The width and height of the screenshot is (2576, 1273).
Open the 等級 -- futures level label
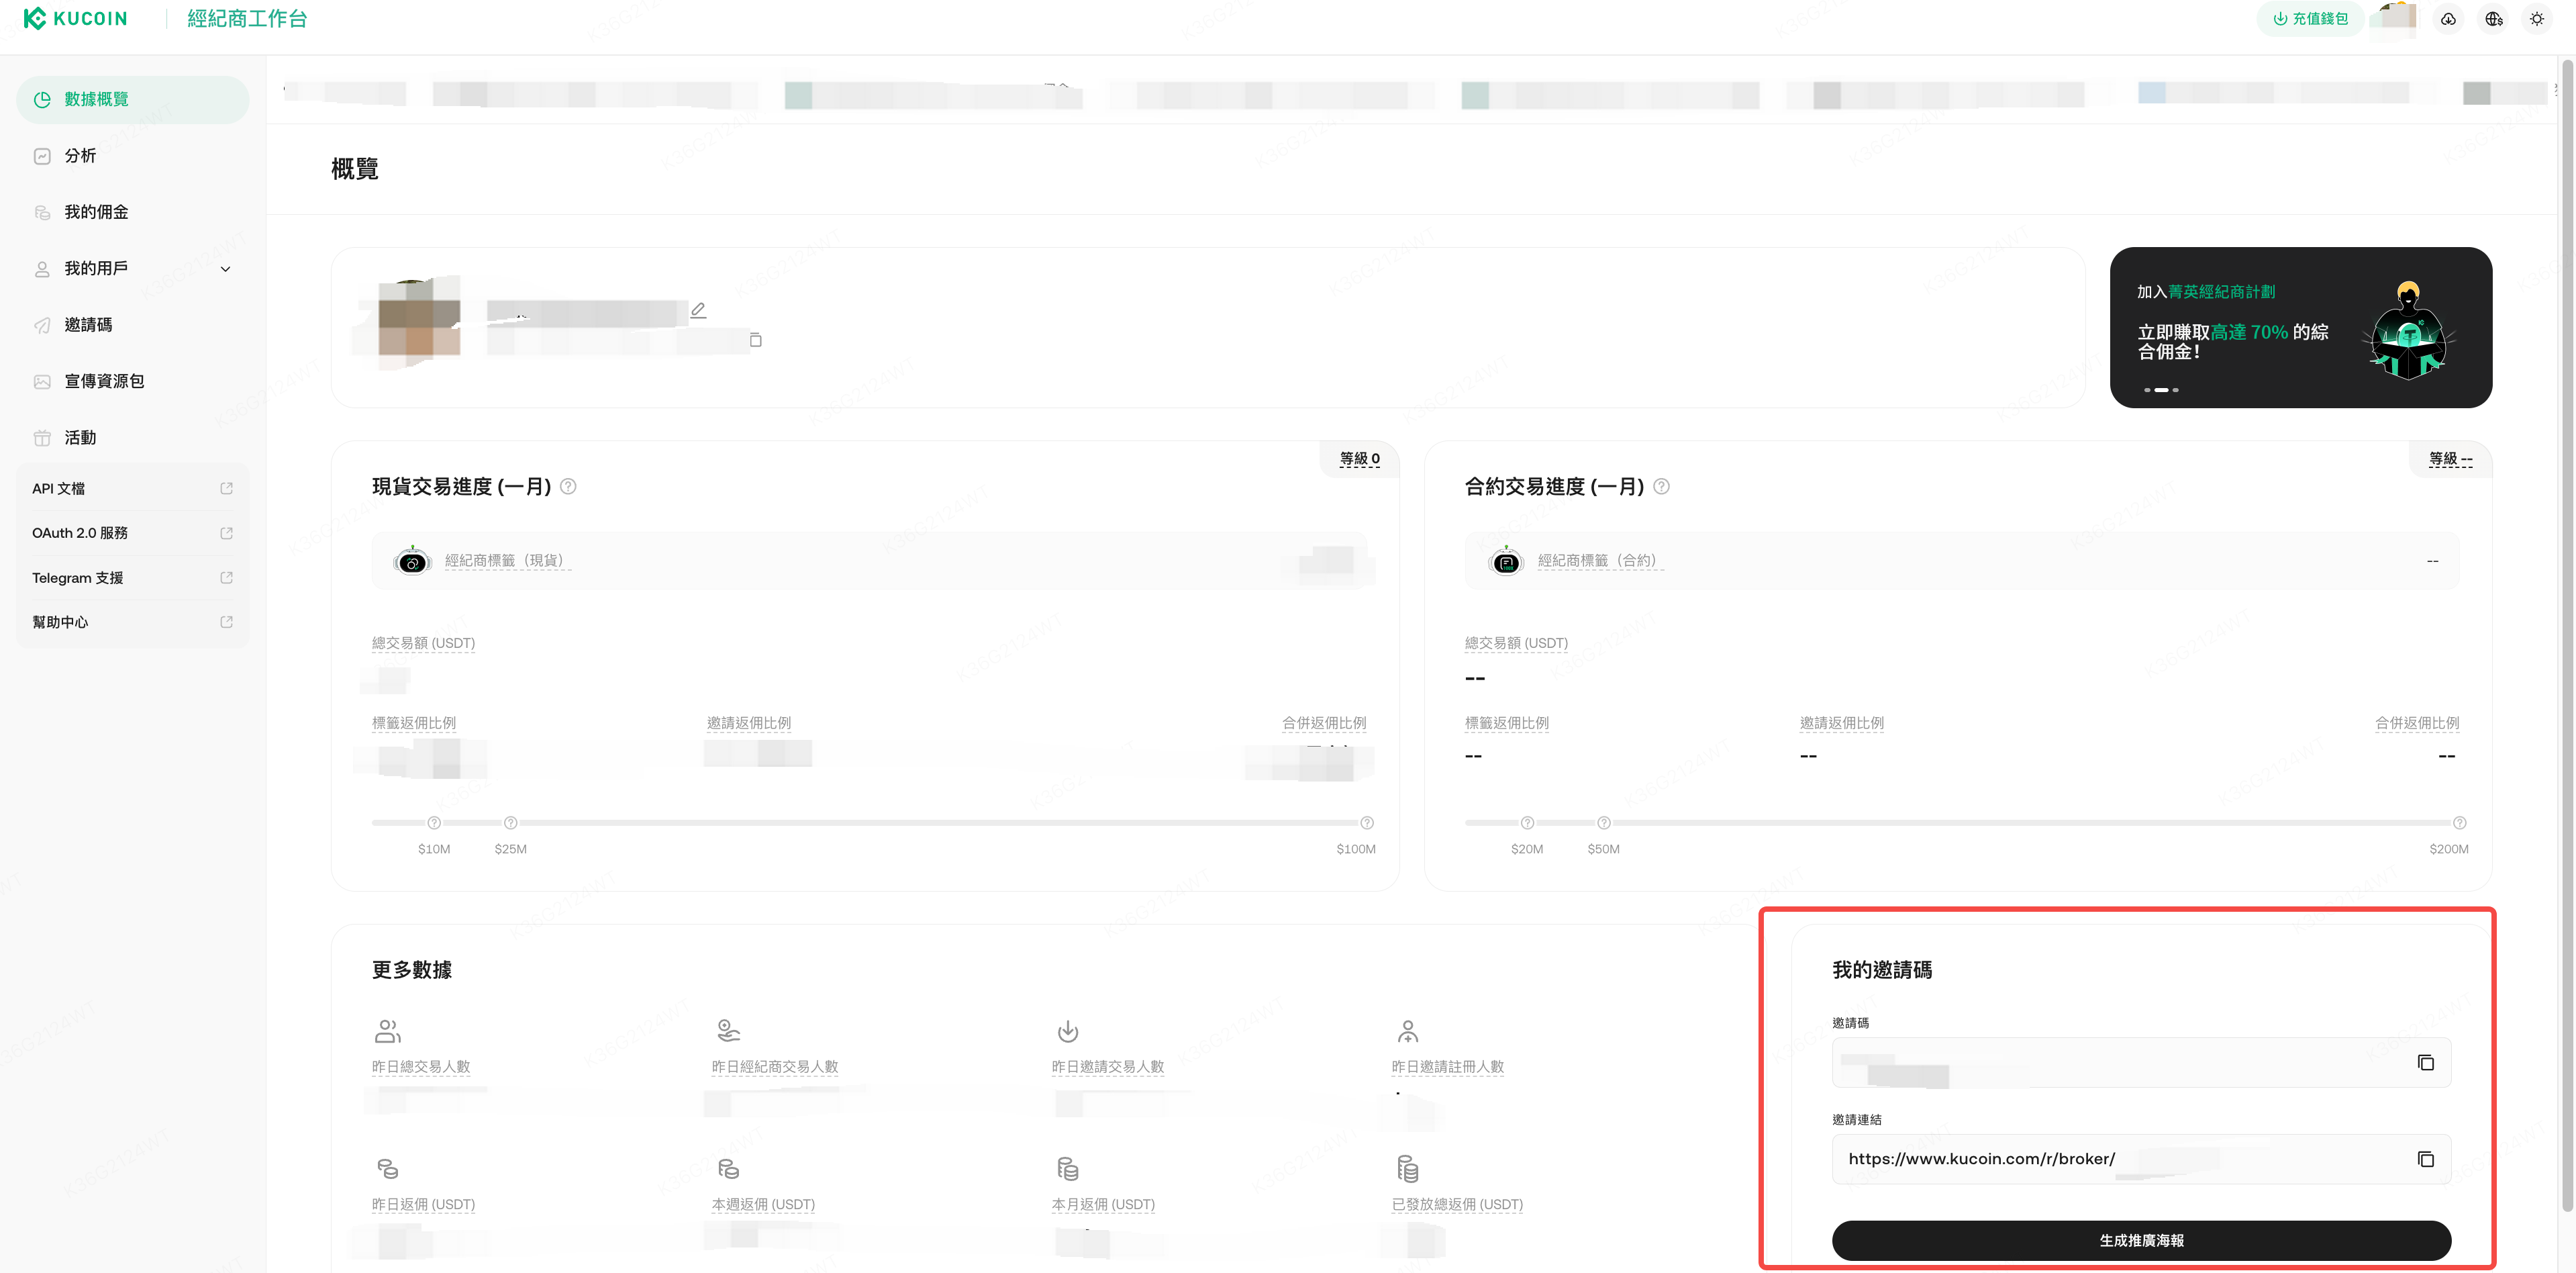tap(2450, 459)
